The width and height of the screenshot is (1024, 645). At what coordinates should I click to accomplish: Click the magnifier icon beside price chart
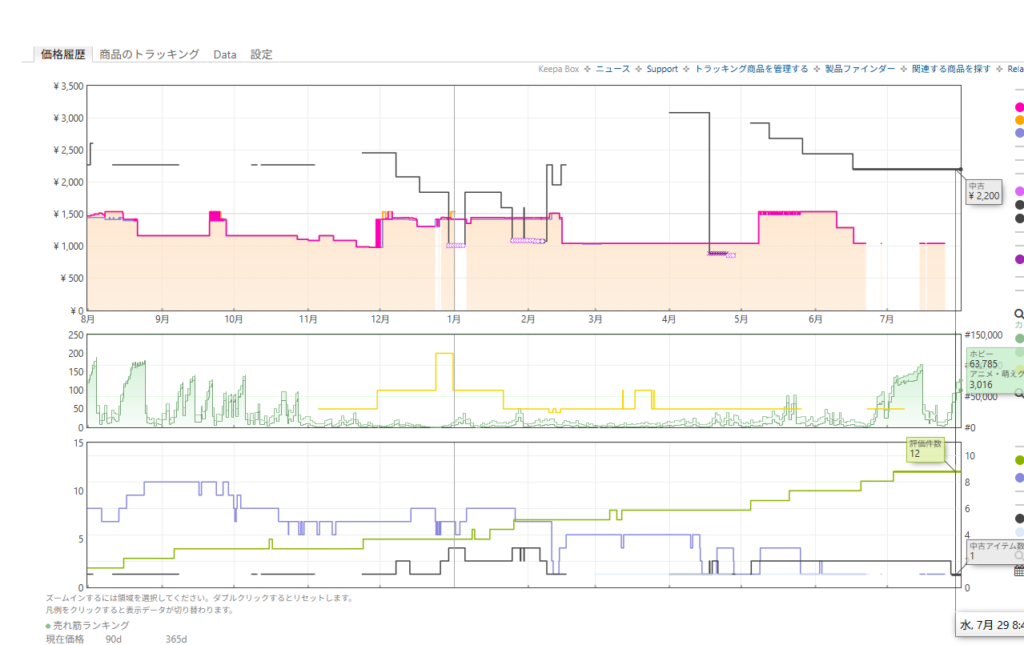tap(1019, 314)
